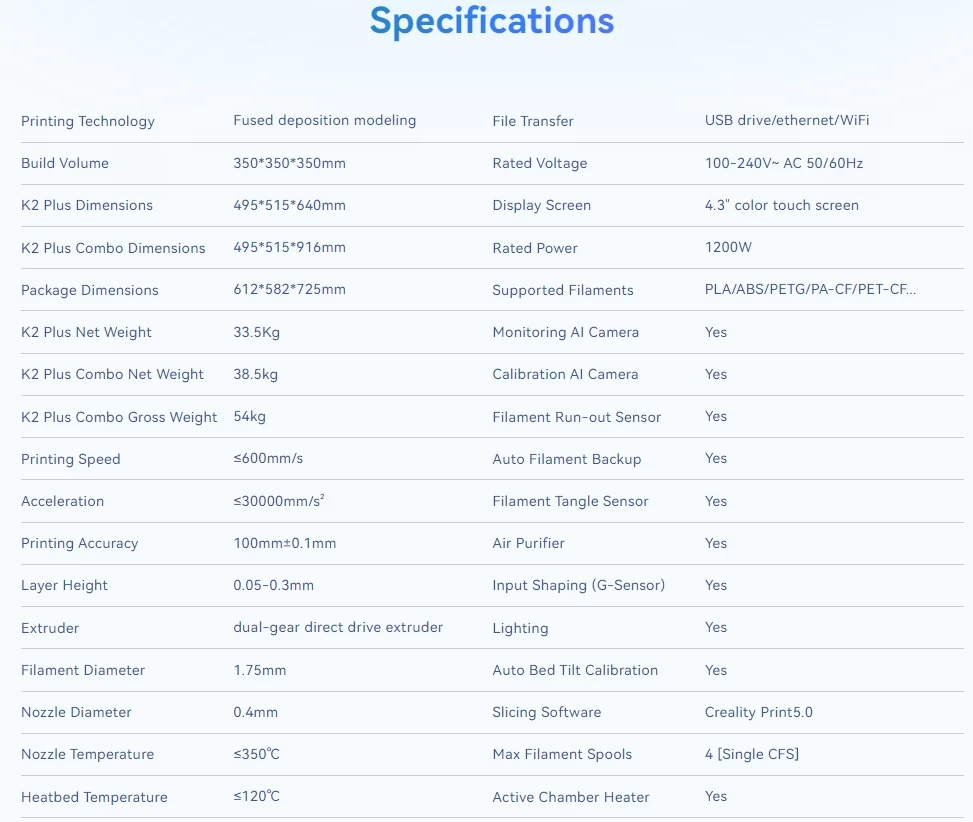Screen dimensions: 973x822
Task: Click the Acceleration row label
Action: pos(62,501)
